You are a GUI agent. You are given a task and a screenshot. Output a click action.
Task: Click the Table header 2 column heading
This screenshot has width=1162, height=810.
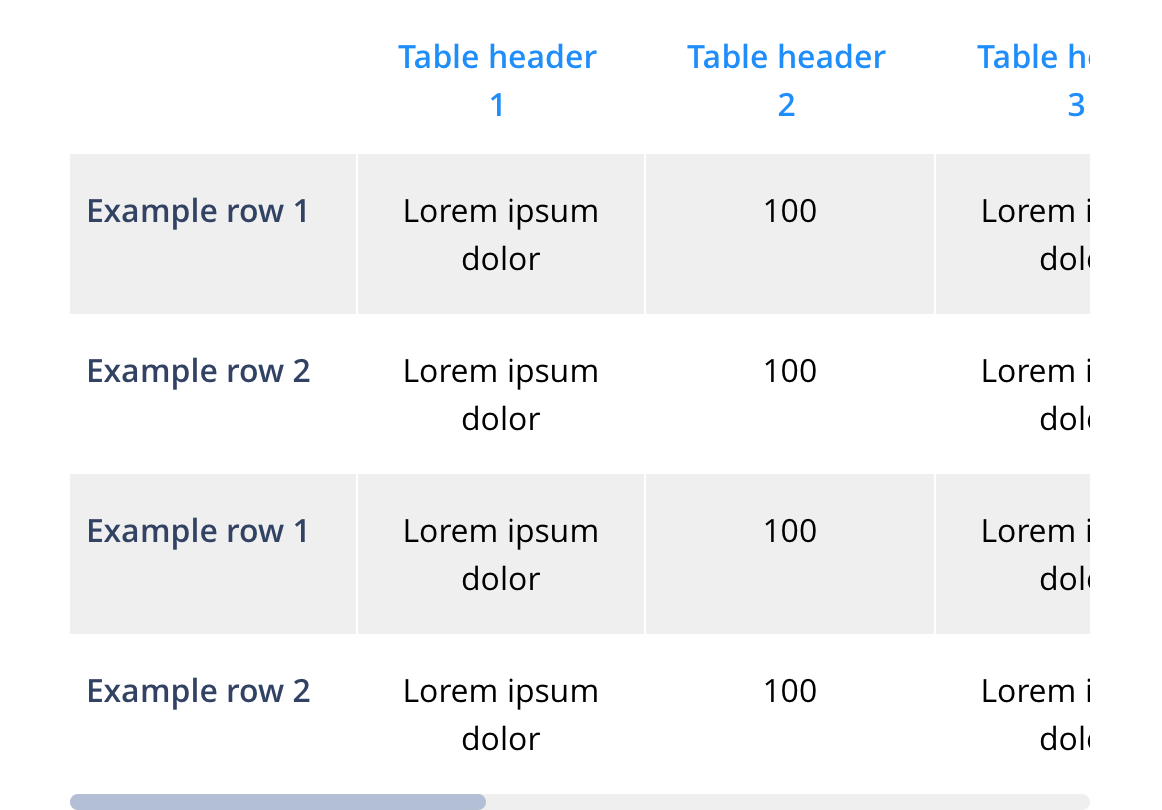point(786,80)
